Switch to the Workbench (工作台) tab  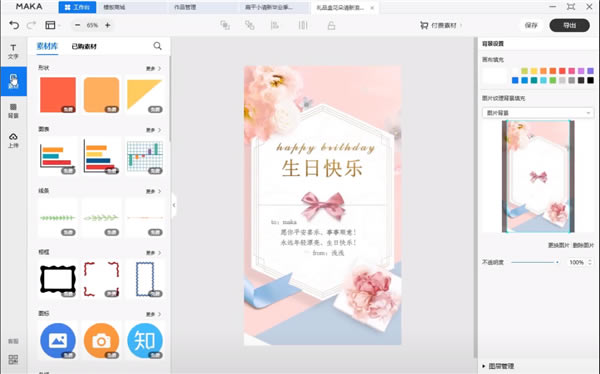[77, 7]
